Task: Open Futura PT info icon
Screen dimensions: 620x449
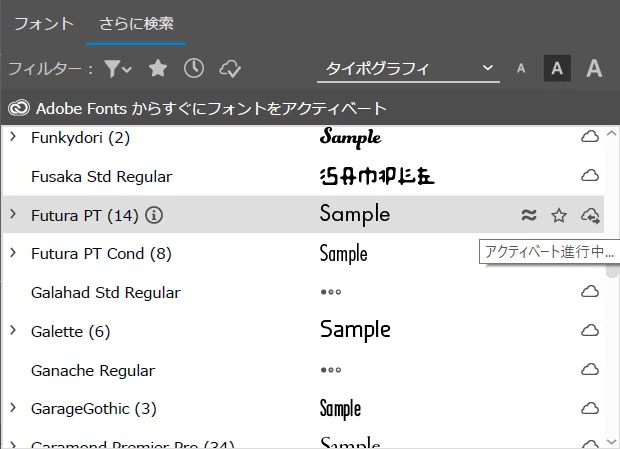Action: [x=154, y=215]
